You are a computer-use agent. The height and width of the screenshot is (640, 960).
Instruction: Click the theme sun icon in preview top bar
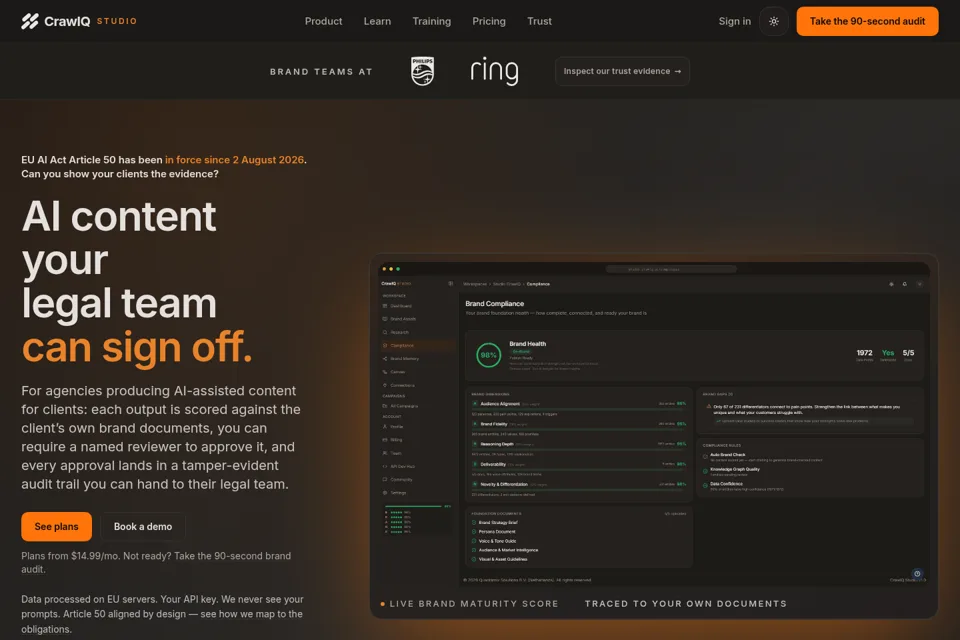click(891, 284)
